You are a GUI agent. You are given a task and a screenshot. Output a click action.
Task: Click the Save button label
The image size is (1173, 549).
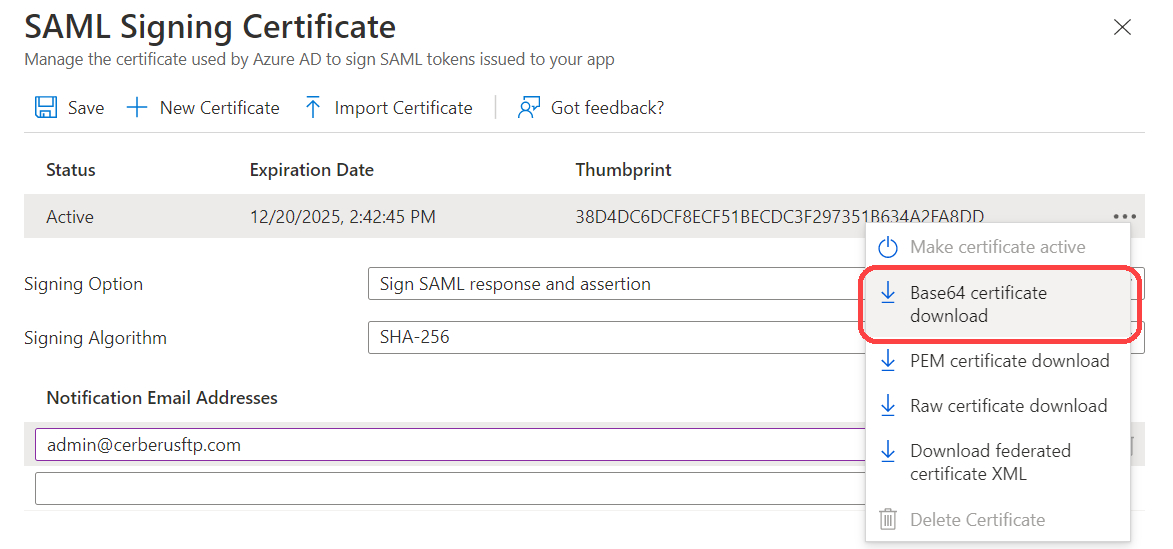coord(86,108)
